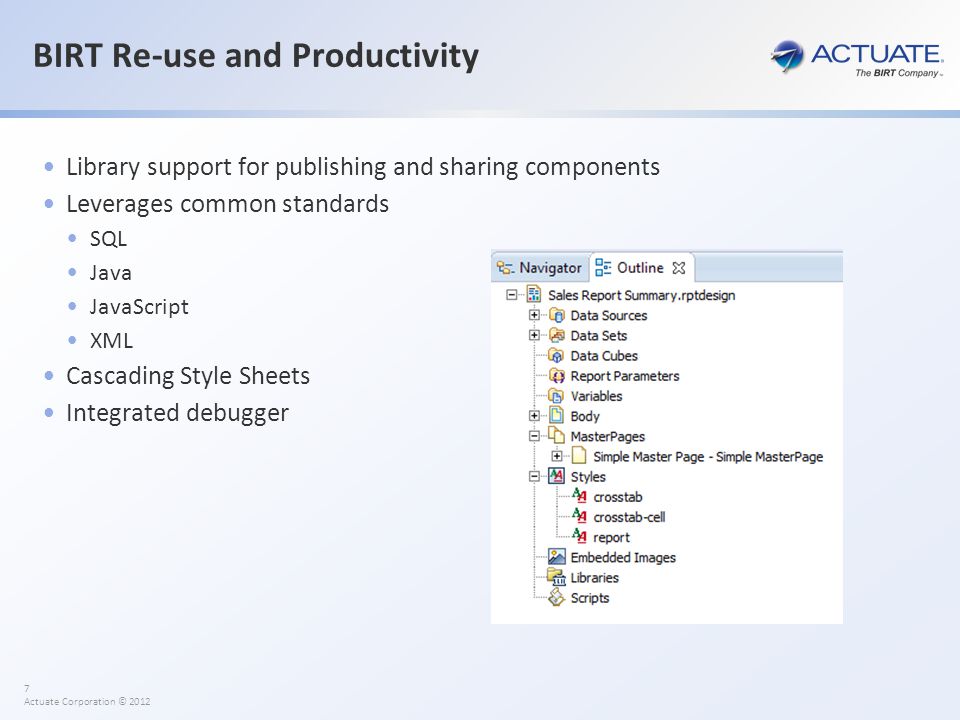Close the Outline view tab
The height and width of the screenshot is (720, 960).
(x=678, y=268)
